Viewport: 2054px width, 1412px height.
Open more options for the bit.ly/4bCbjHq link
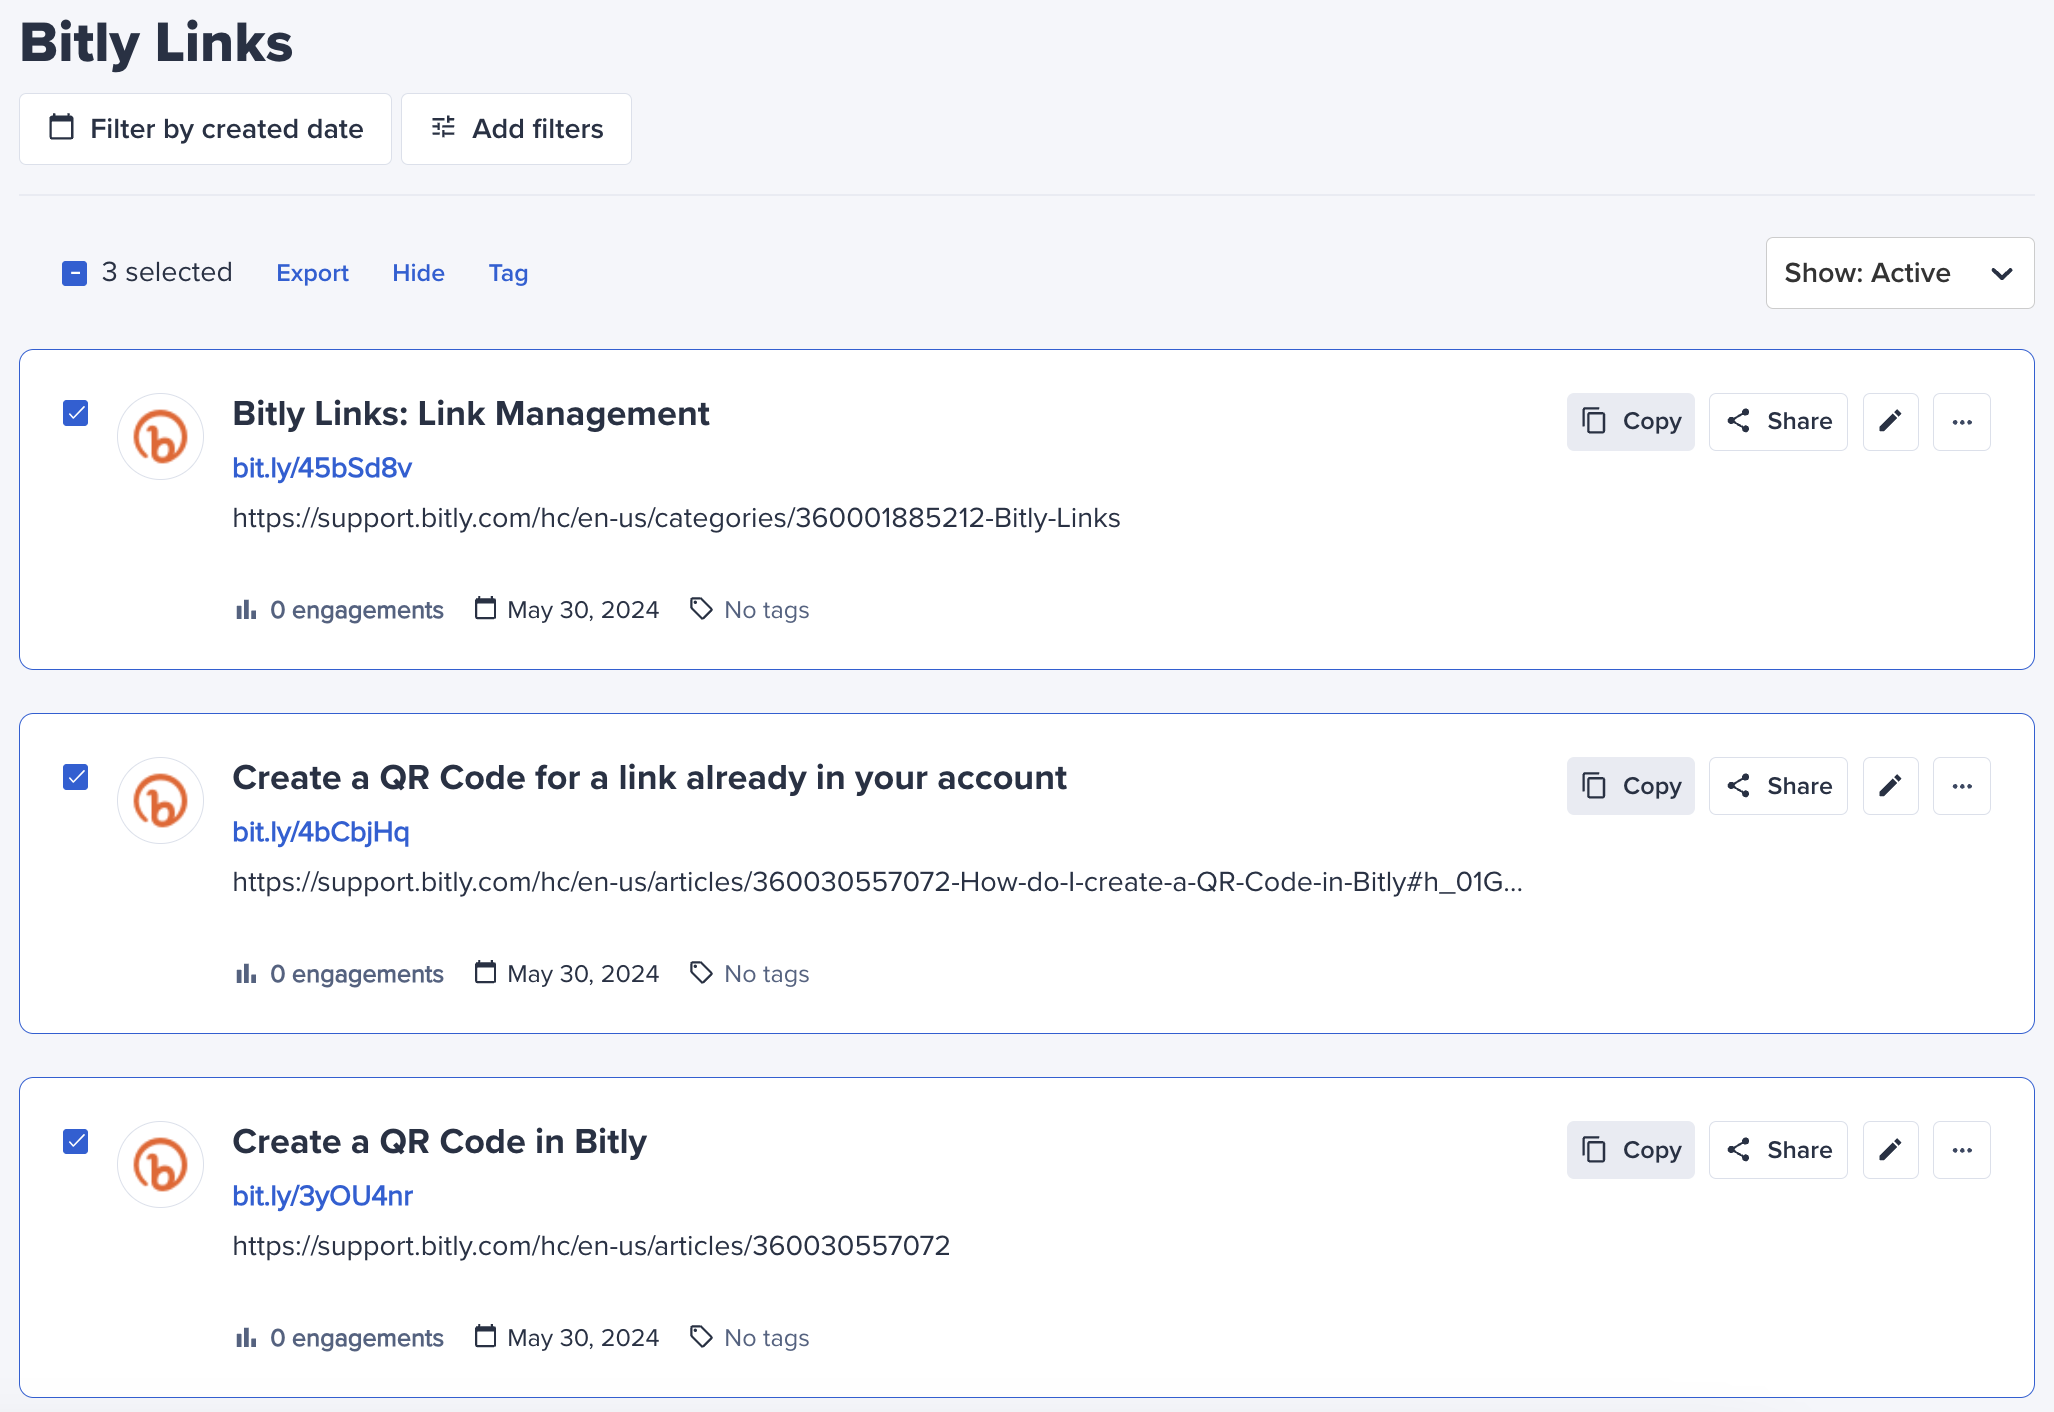coord(1962,786)
